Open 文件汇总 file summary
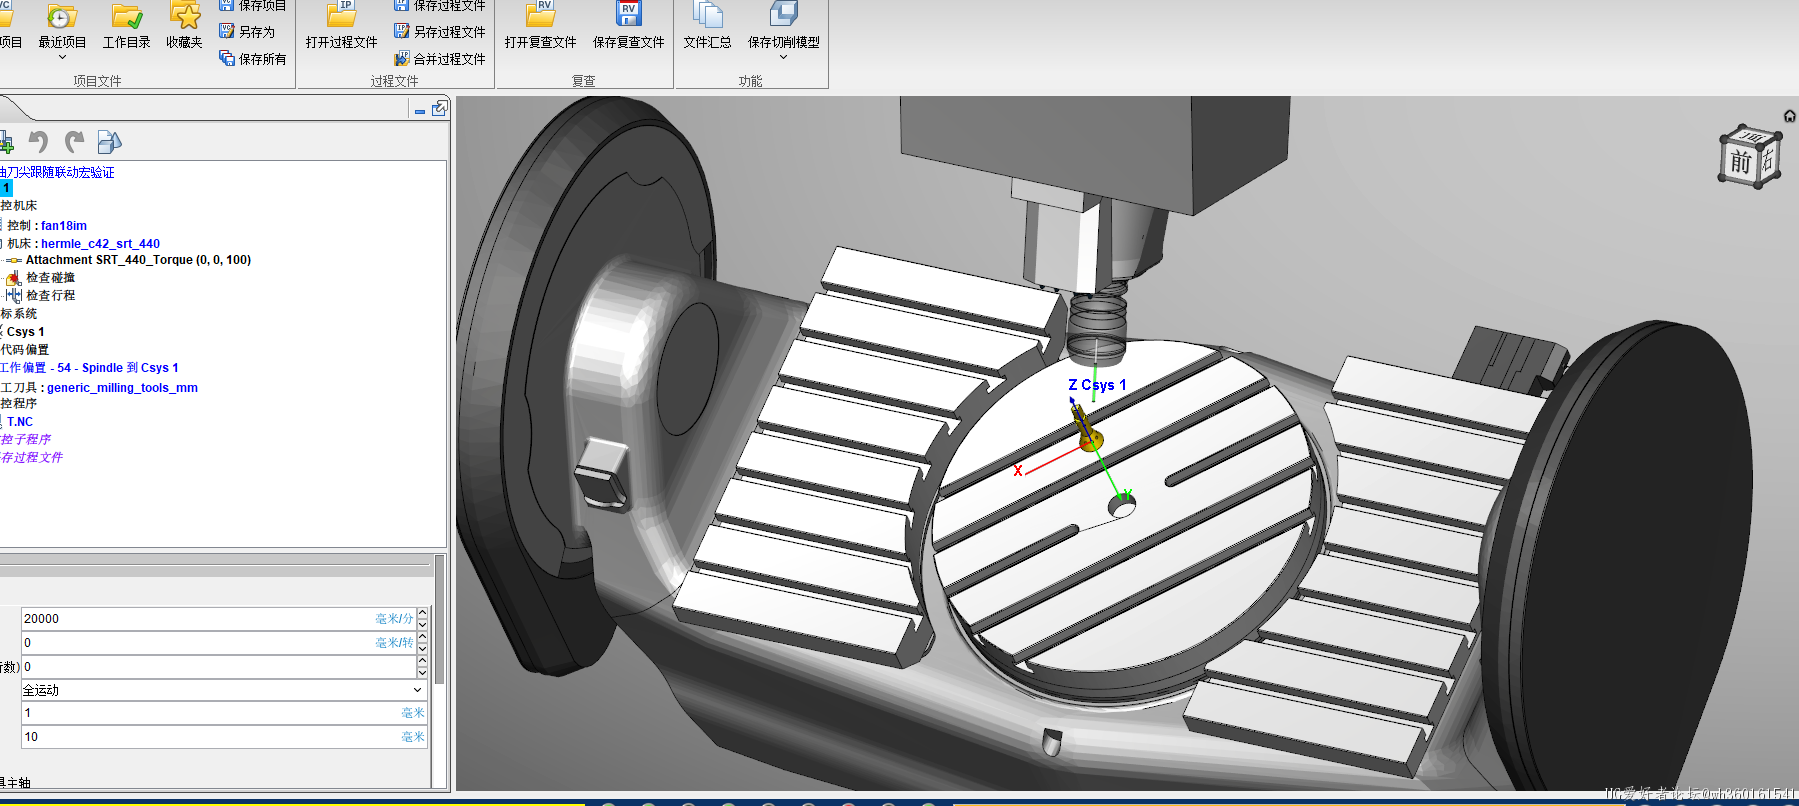 point(708,26)
